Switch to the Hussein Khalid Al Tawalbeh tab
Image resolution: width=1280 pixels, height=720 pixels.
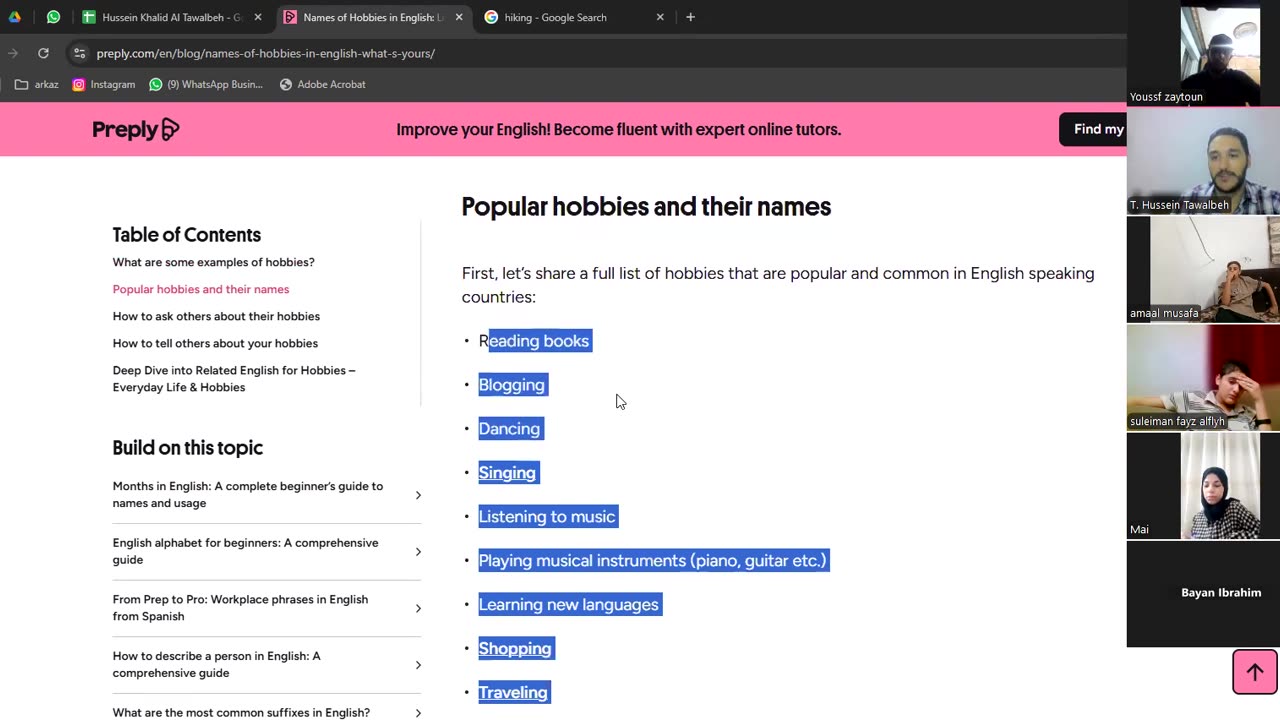171,17
